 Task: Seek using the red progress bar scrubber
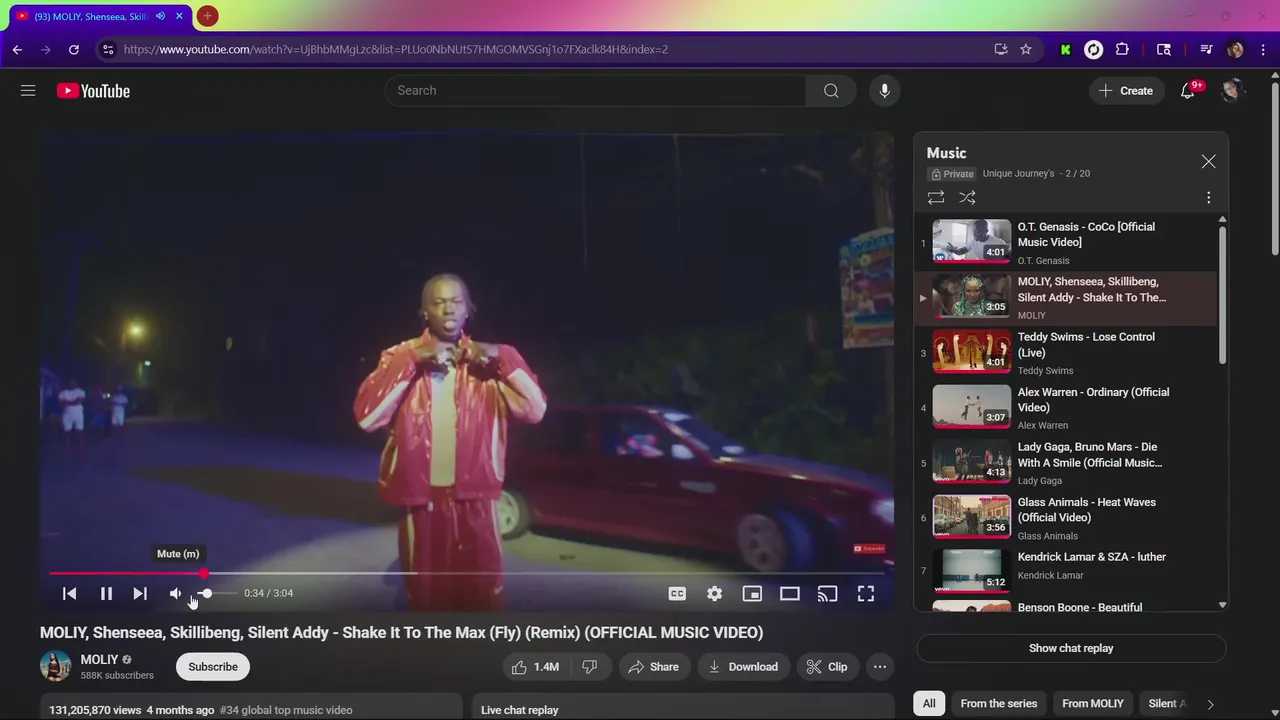click(204, 574)
